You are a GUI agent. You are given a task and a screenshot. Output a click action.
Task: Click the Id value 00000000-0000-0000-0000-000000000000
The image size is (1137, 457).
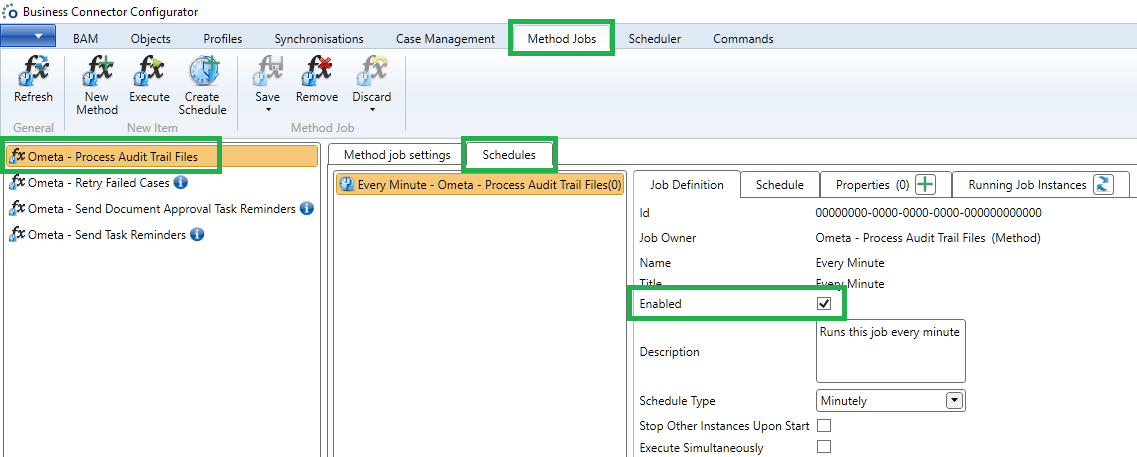coord(929,213)
